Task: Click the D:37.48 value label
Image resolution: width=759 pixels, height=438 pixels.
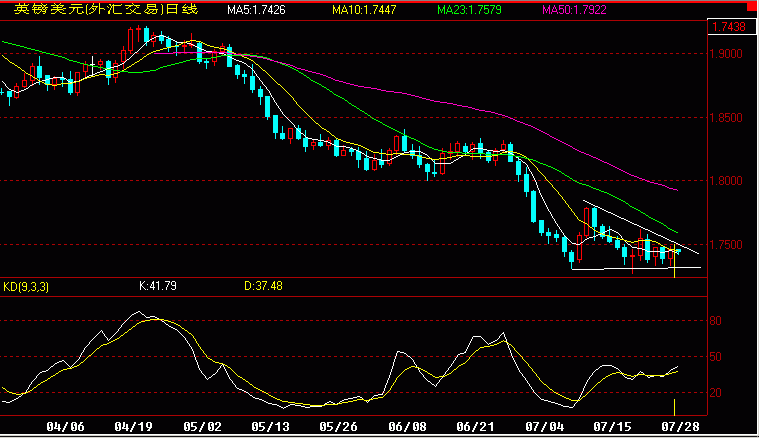Action: click(x=263, y=286)
